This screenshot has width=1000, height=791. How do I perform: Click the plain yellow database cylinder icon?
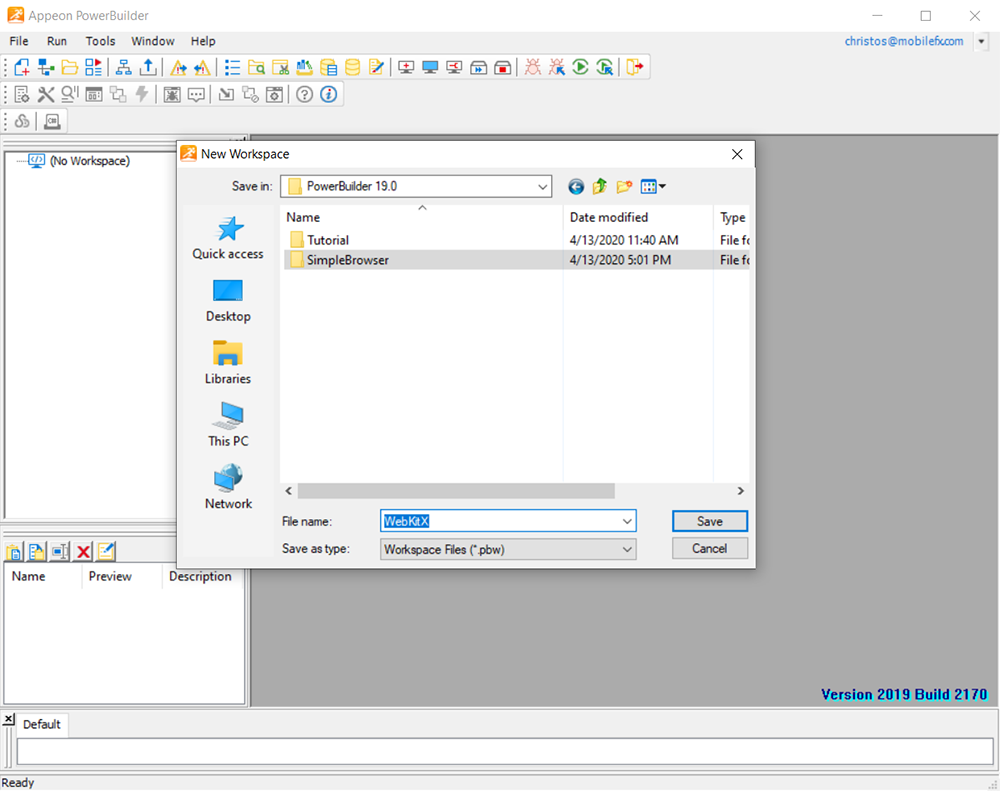[x=352, y=67]
